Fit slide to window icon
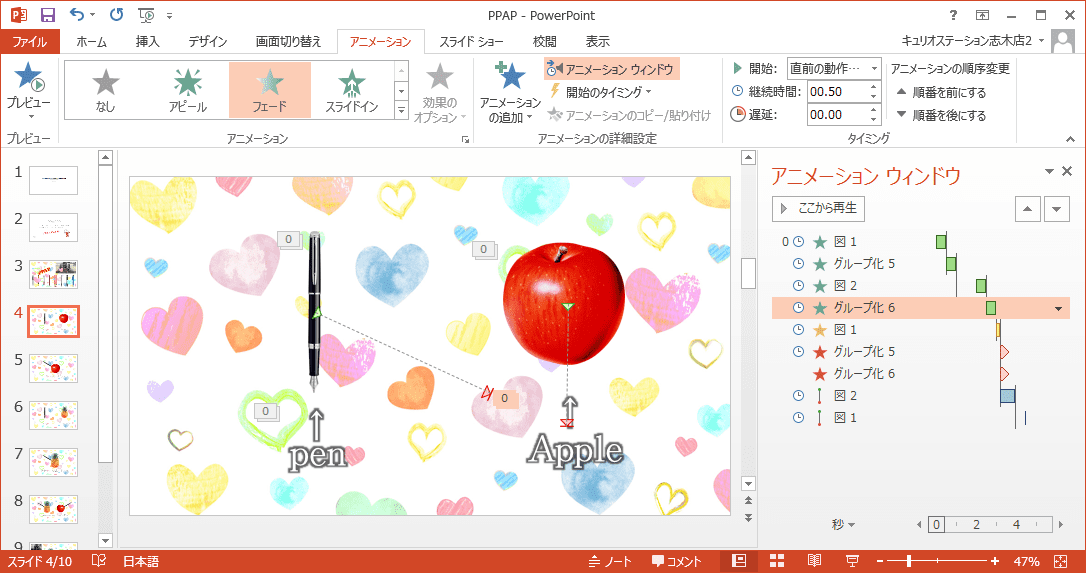1086x573 pixels. [1060, 561]
